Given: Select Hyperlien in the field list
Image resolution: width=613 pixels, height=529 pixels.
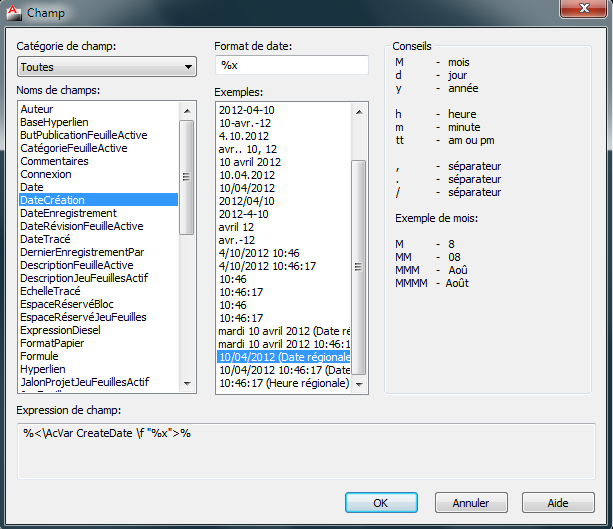Looking at the screenshot, I should (42, 369).
